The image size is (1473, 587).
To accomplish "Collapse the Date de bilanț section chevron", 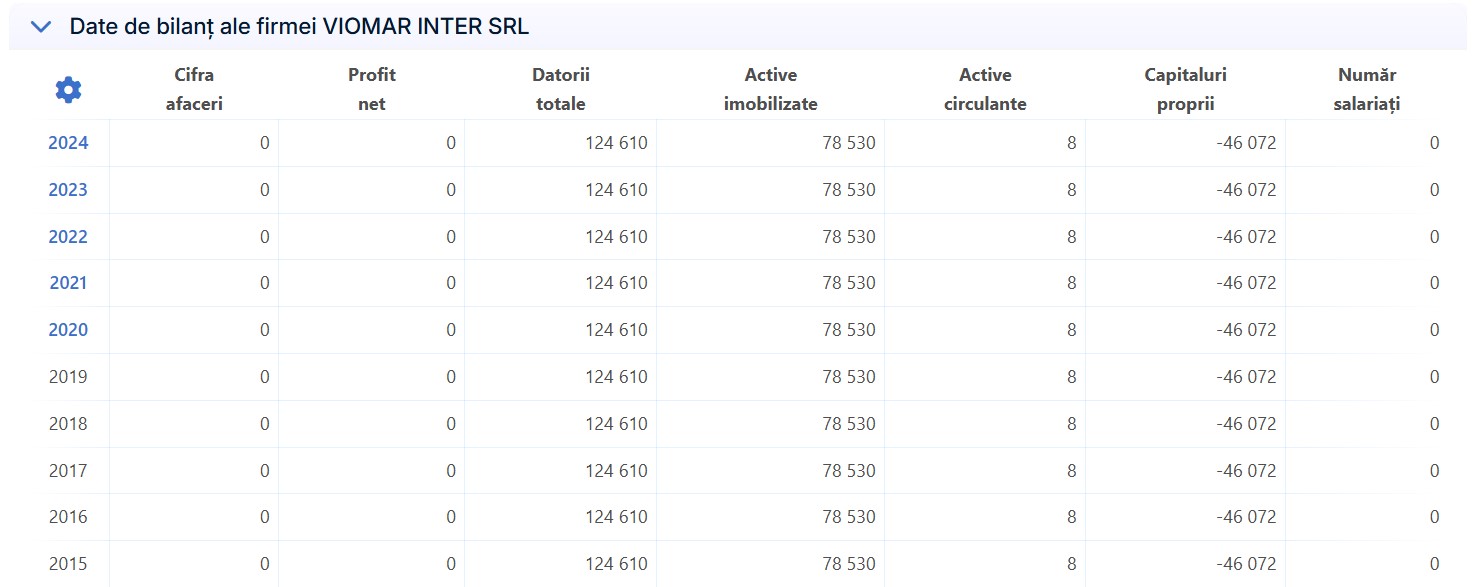I will coord(40,27).
